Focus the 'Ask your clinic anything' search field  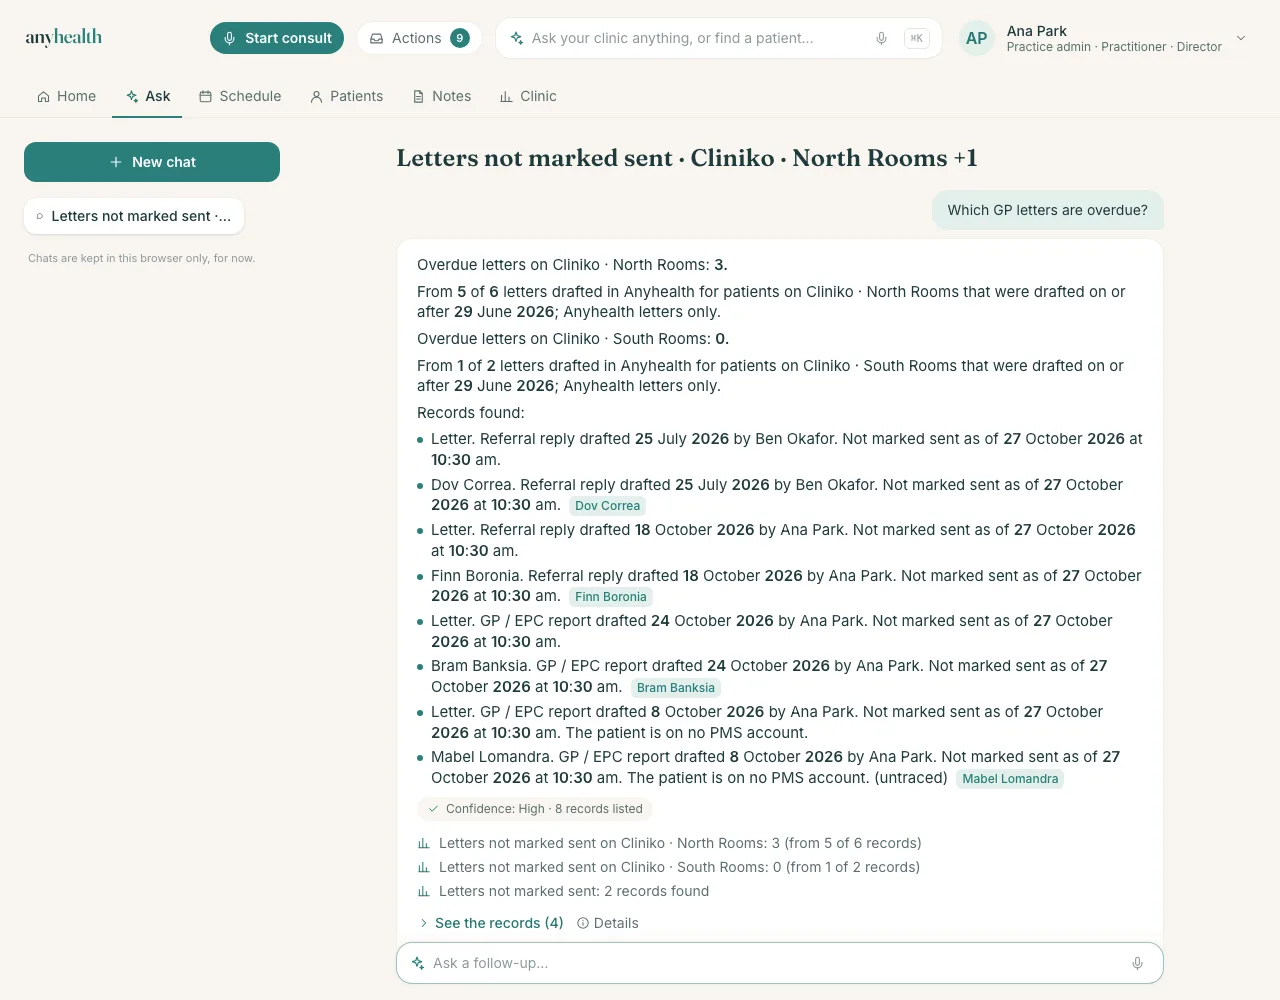point(718,38)
